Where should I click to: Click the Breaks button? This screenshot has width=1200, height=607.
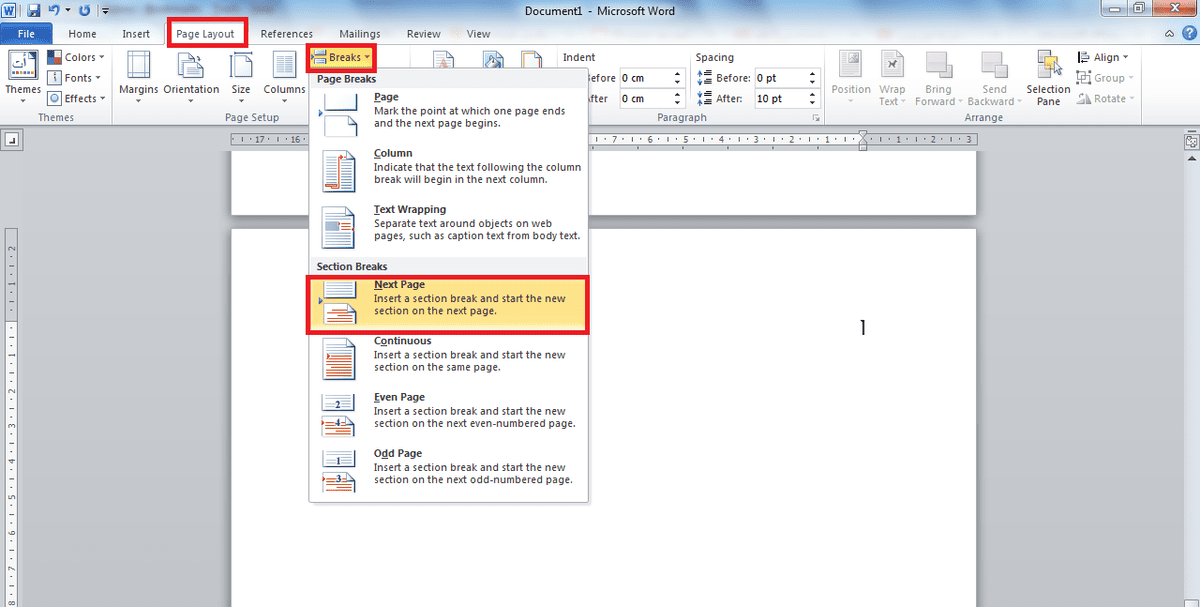pos(341,58)
